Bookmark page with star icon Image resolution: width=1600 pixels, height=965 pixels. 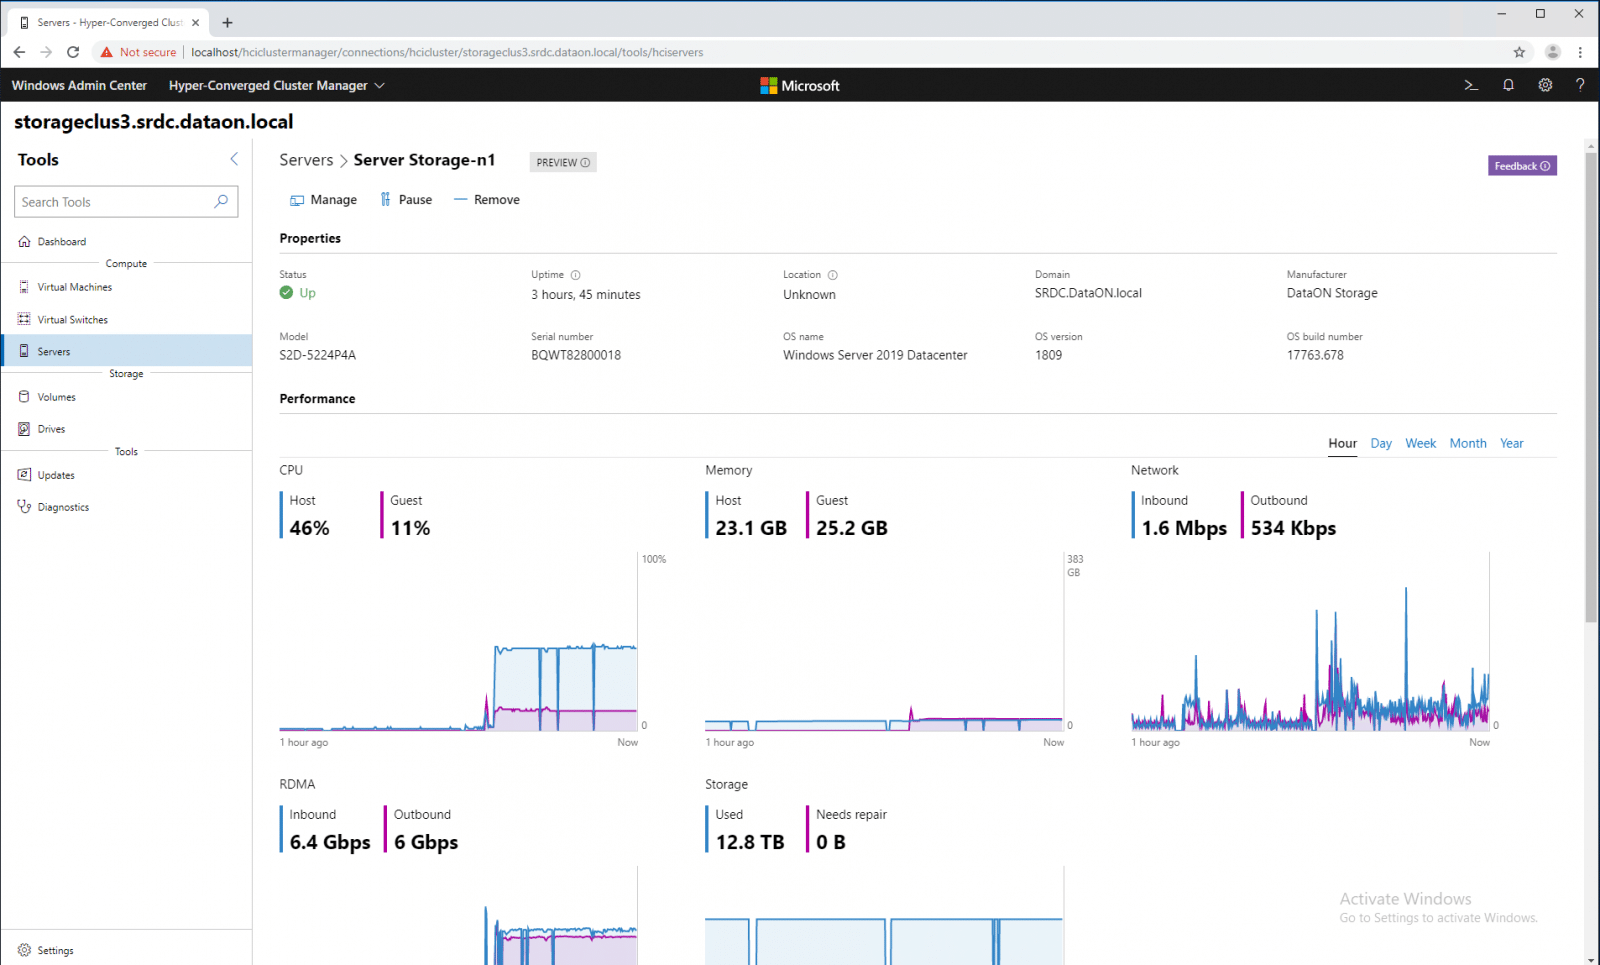tap(1519, 52)
